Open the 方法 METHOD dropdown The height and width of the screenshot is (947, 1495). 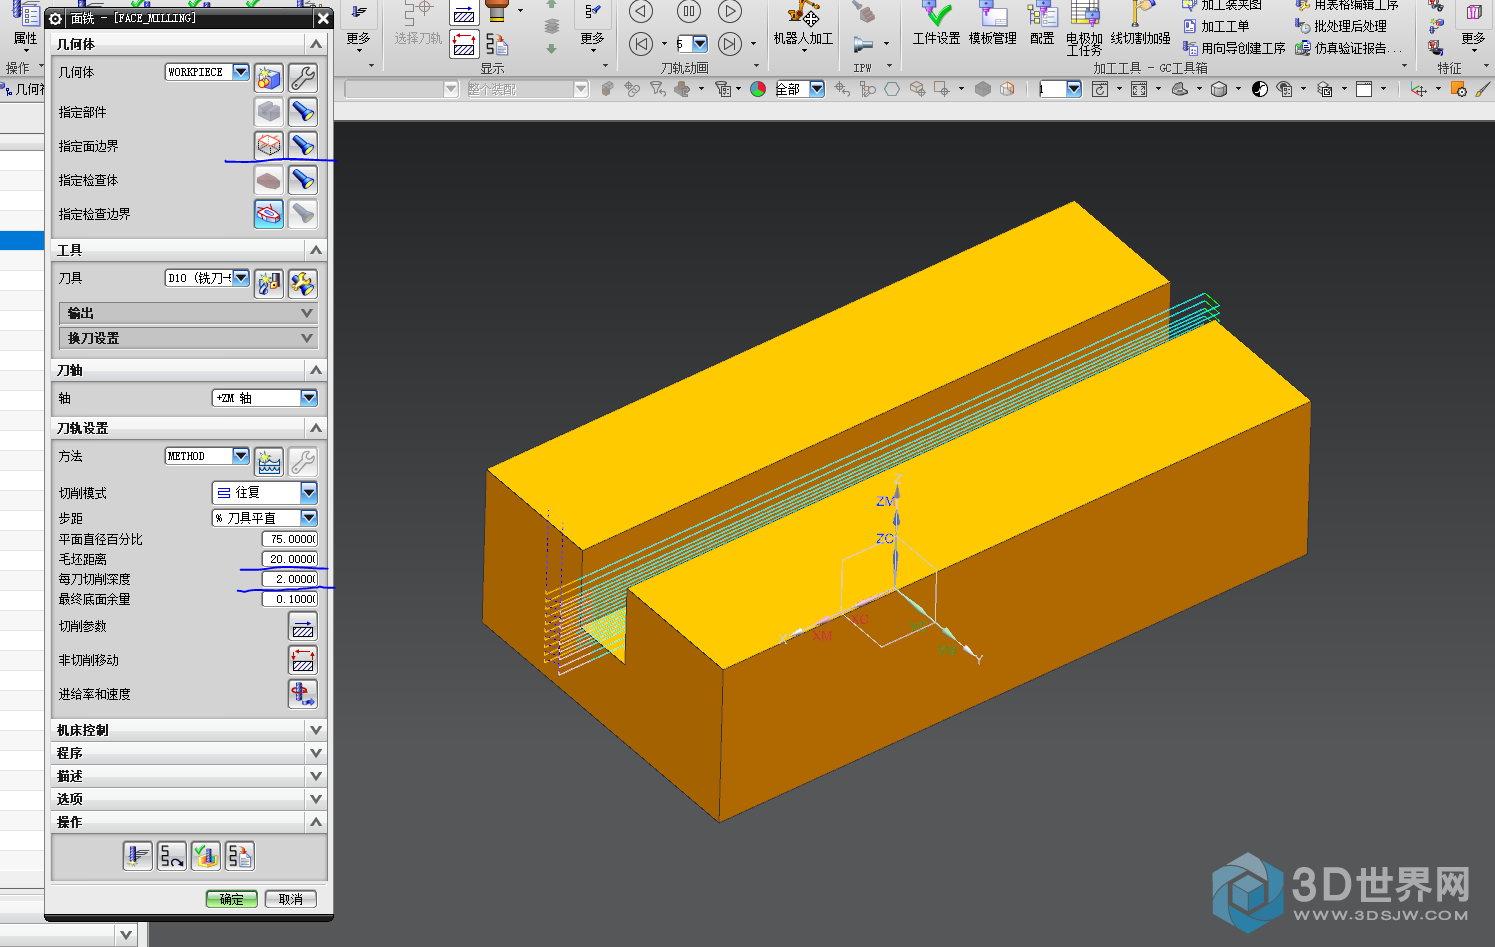click(x=241, y=456)
